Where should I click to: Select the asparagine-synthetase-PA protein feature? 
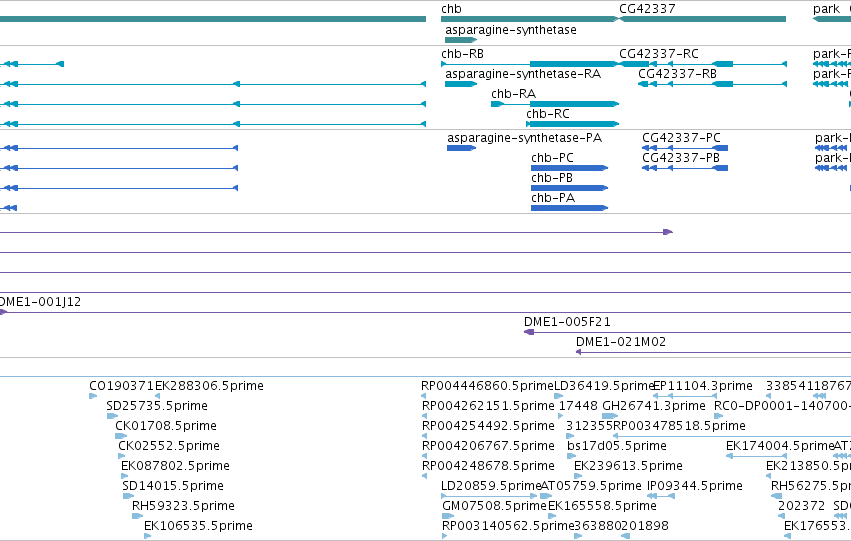click(x=461, y=148)
